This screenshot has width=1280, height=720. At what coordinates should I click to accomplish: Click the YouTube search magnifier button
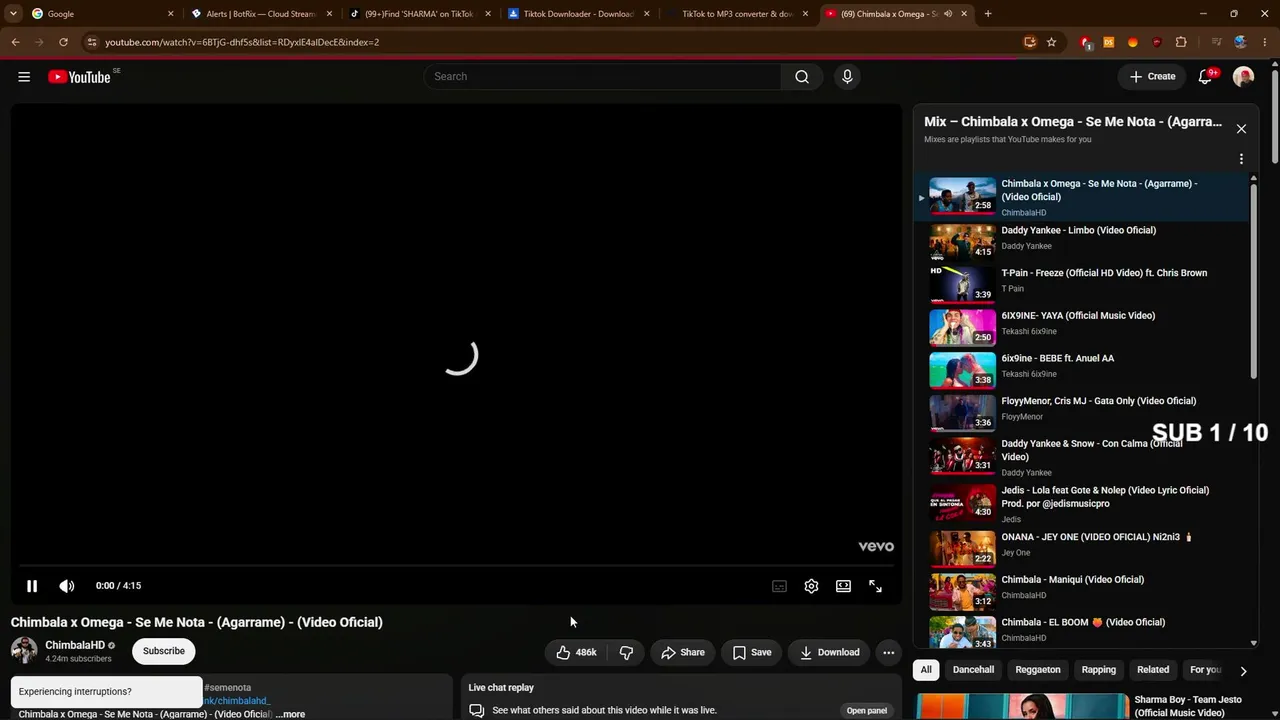pos(802,77)
